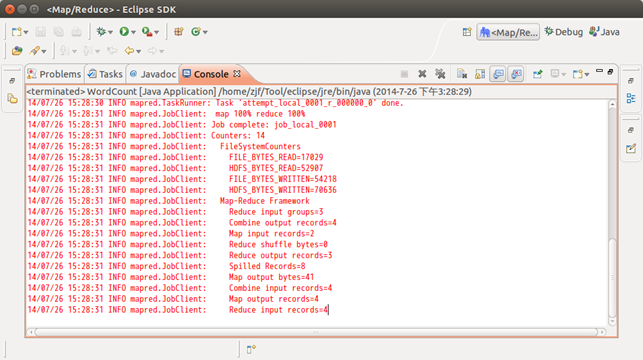The width and height of the screenshot is (643, 360).
Task: Click the New wizard toolbar icon
Action: 16,32
